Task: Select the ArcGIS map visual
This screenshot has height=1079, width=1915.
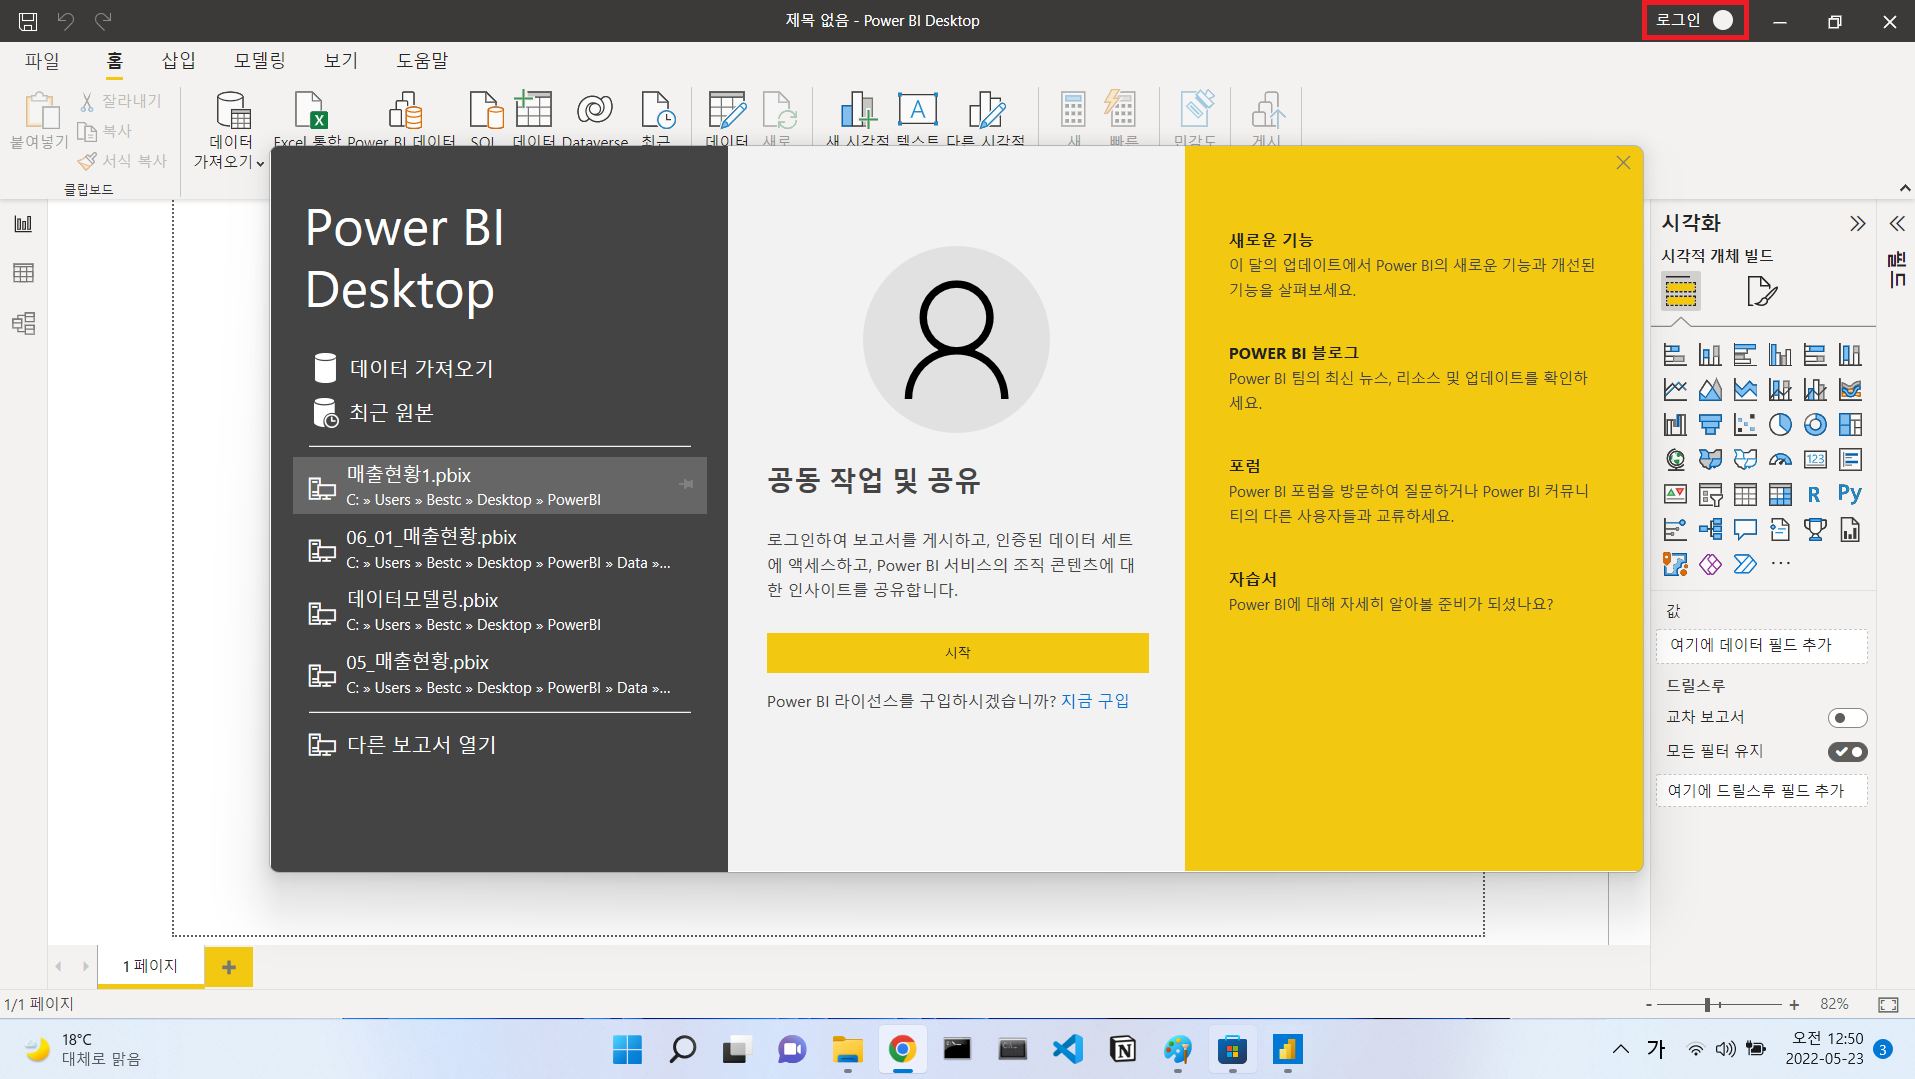Action: tap(1675, 564)
